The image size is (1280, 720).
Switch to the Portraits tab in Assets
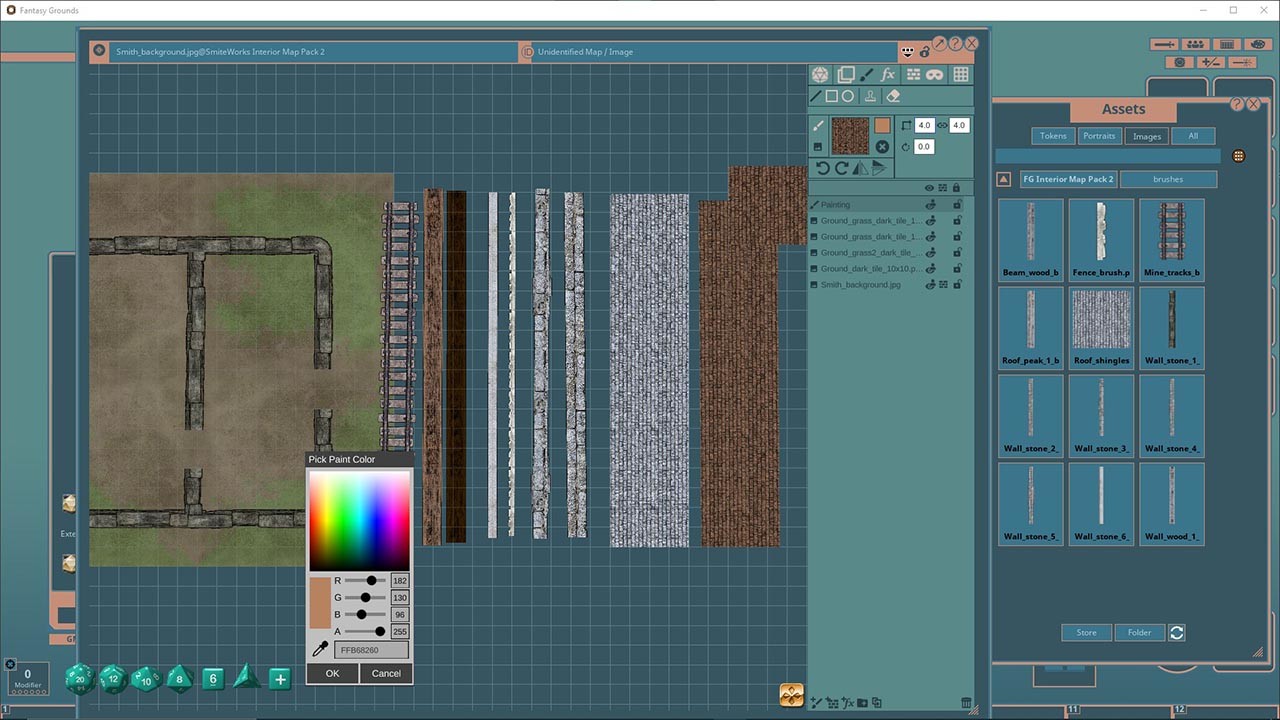[1099, 136]
